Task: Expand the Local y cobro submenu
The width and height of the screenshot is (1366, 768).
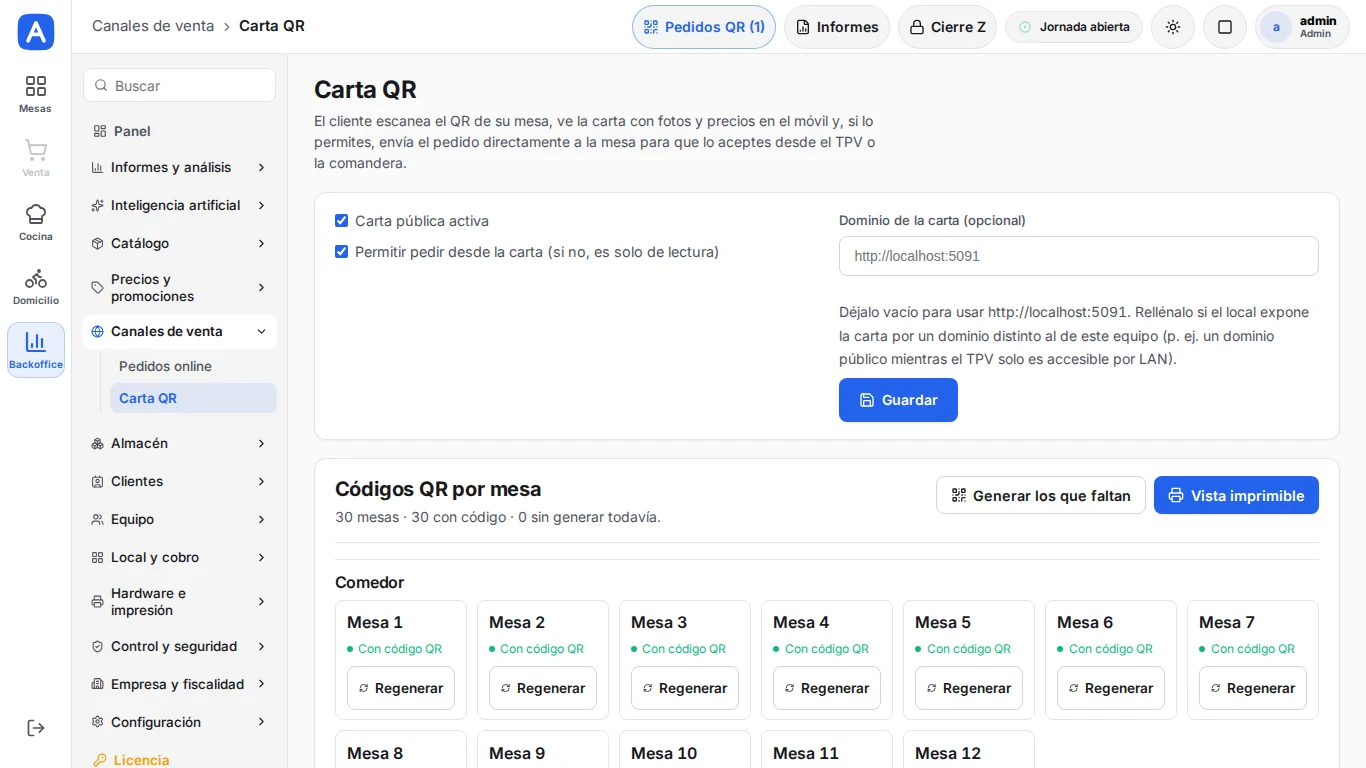Action: pyautogui.click(x=179, y=557)
